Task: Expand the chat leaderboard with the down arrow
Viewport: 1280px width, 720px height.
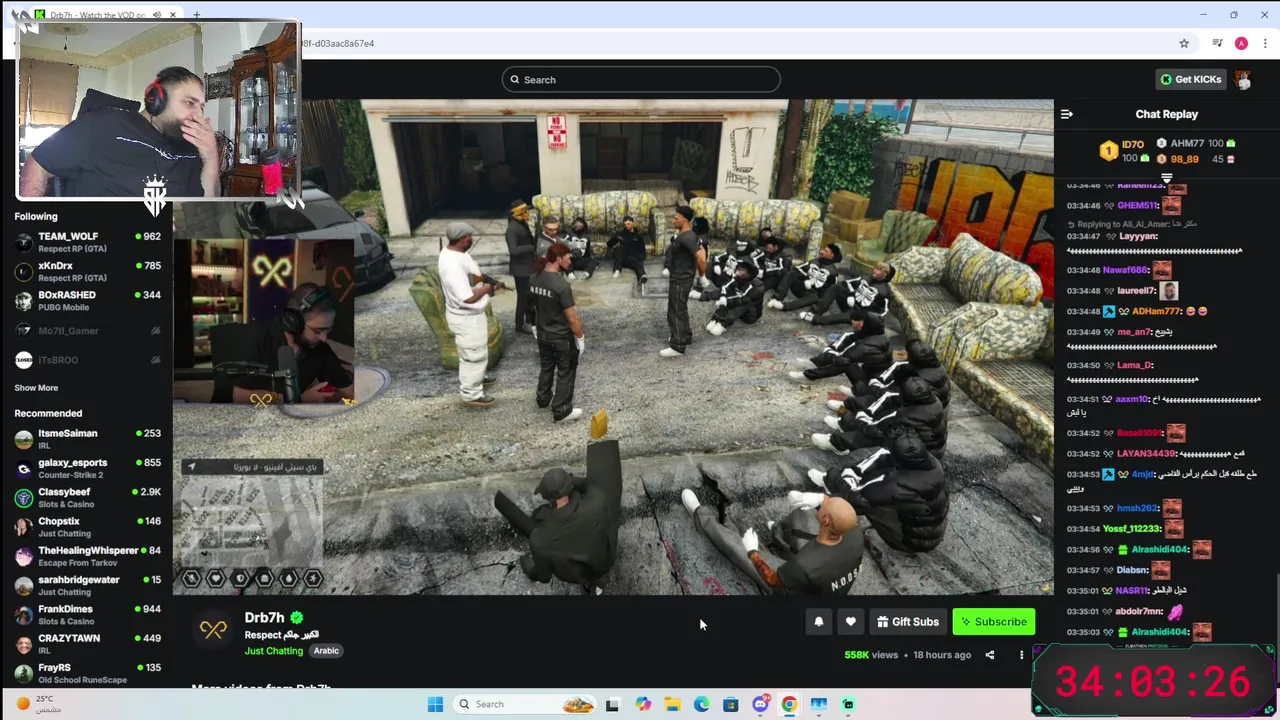Action: coord(1166,178)
